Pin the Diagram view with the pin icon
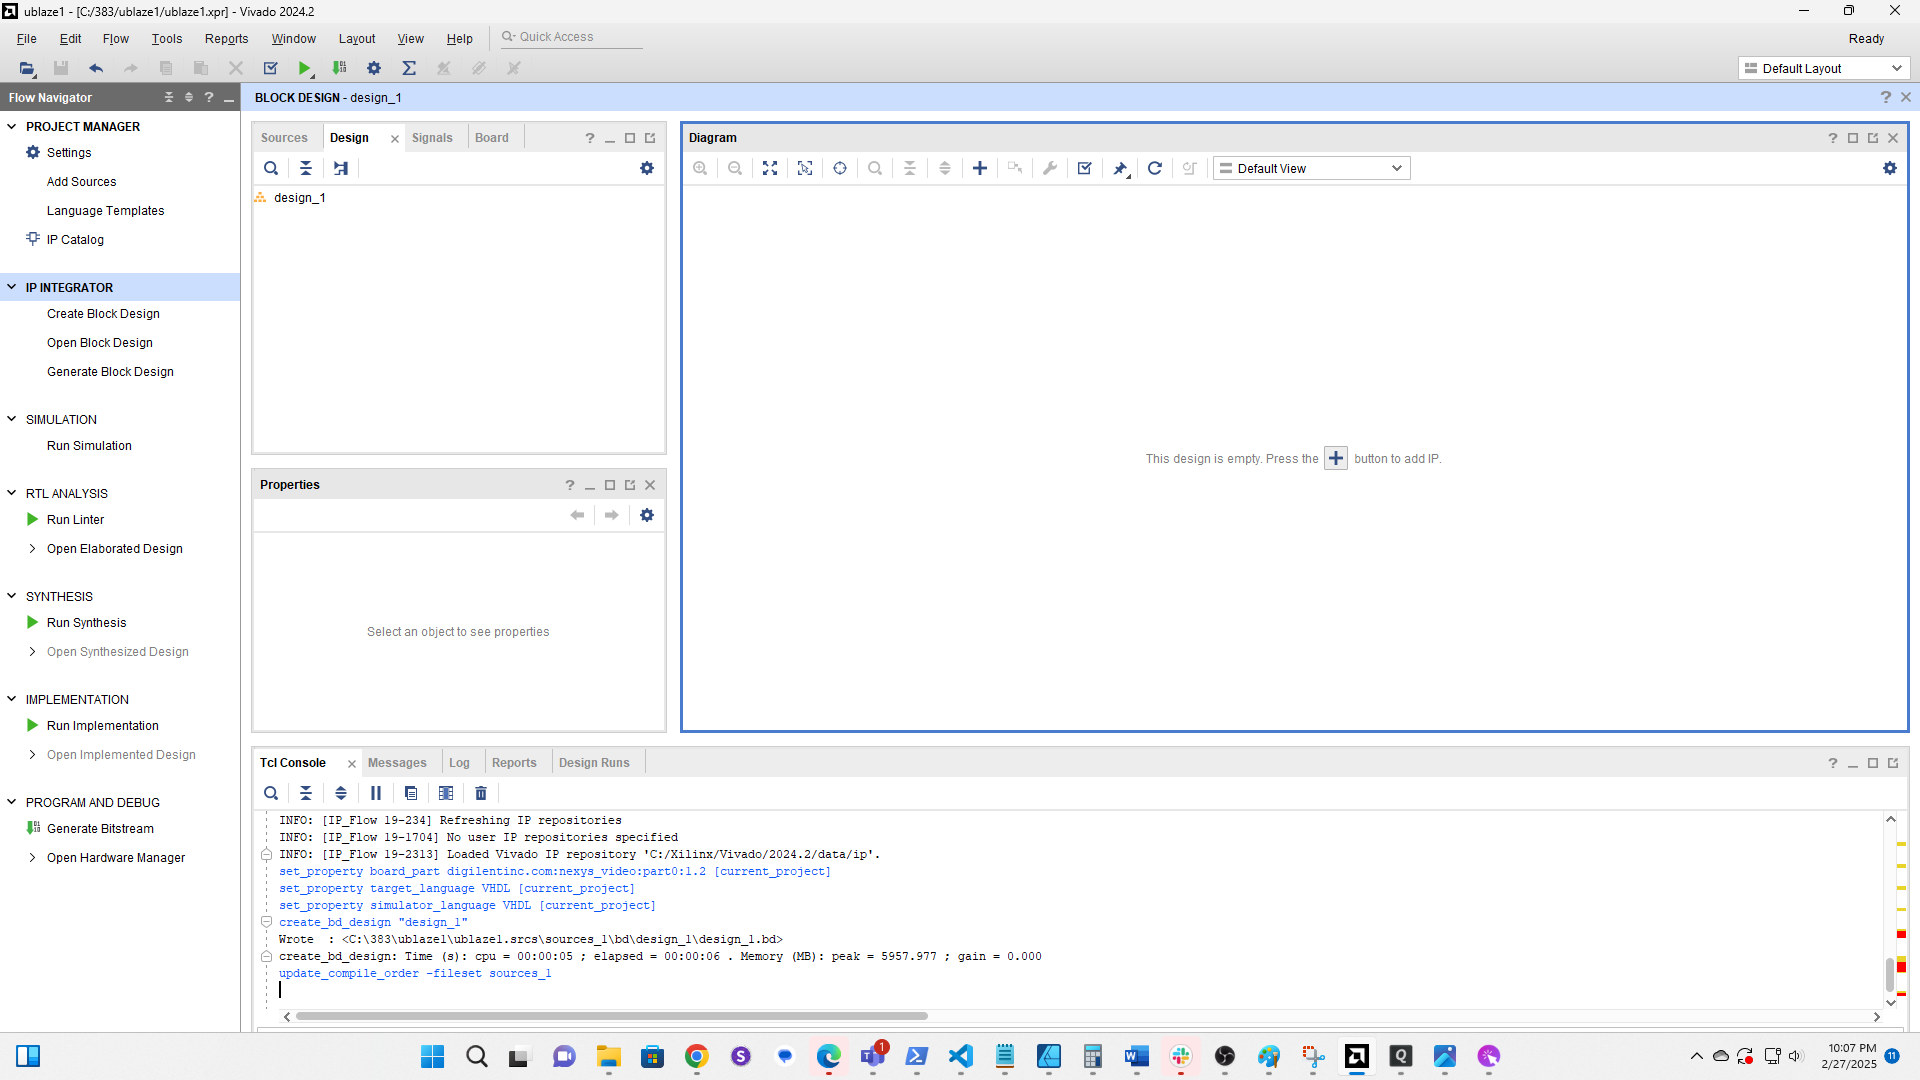This screenshot has width=1920, height=1080. [x=1119, y=168]
